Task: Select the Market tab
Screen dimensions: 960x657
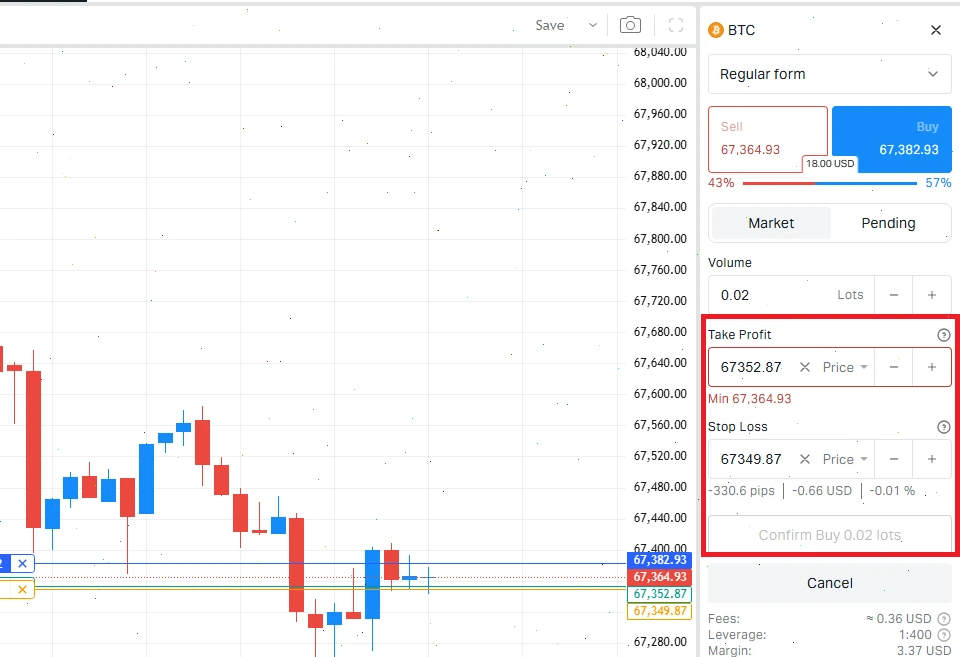Action: pos(771,222)
